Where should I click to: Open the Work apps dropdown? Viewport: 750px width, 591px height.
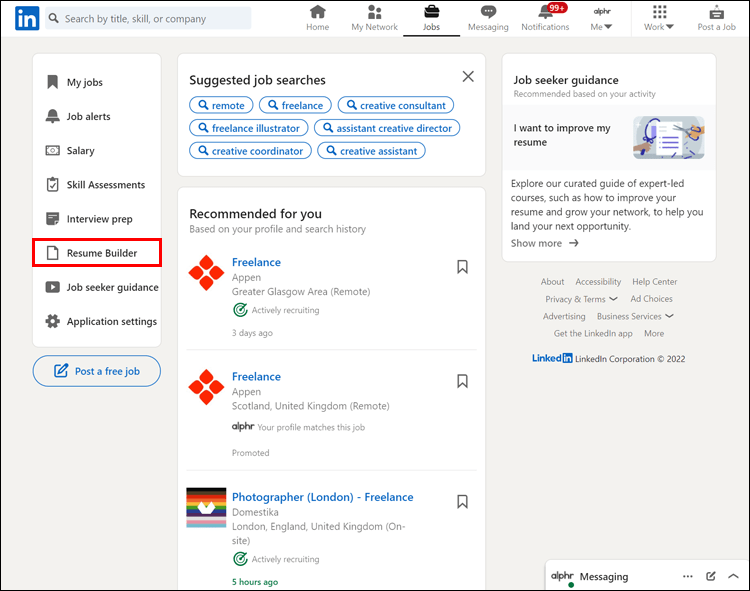tap(659, 19)
